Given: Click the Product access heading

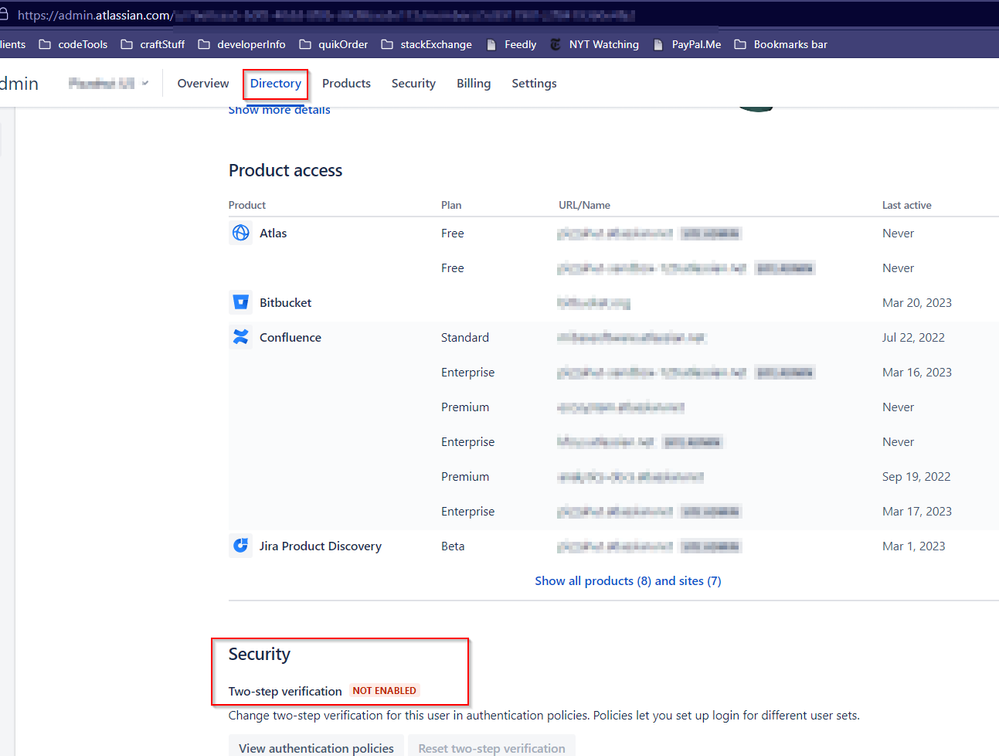Looking at the screenshot, I should tap(285, 170).
